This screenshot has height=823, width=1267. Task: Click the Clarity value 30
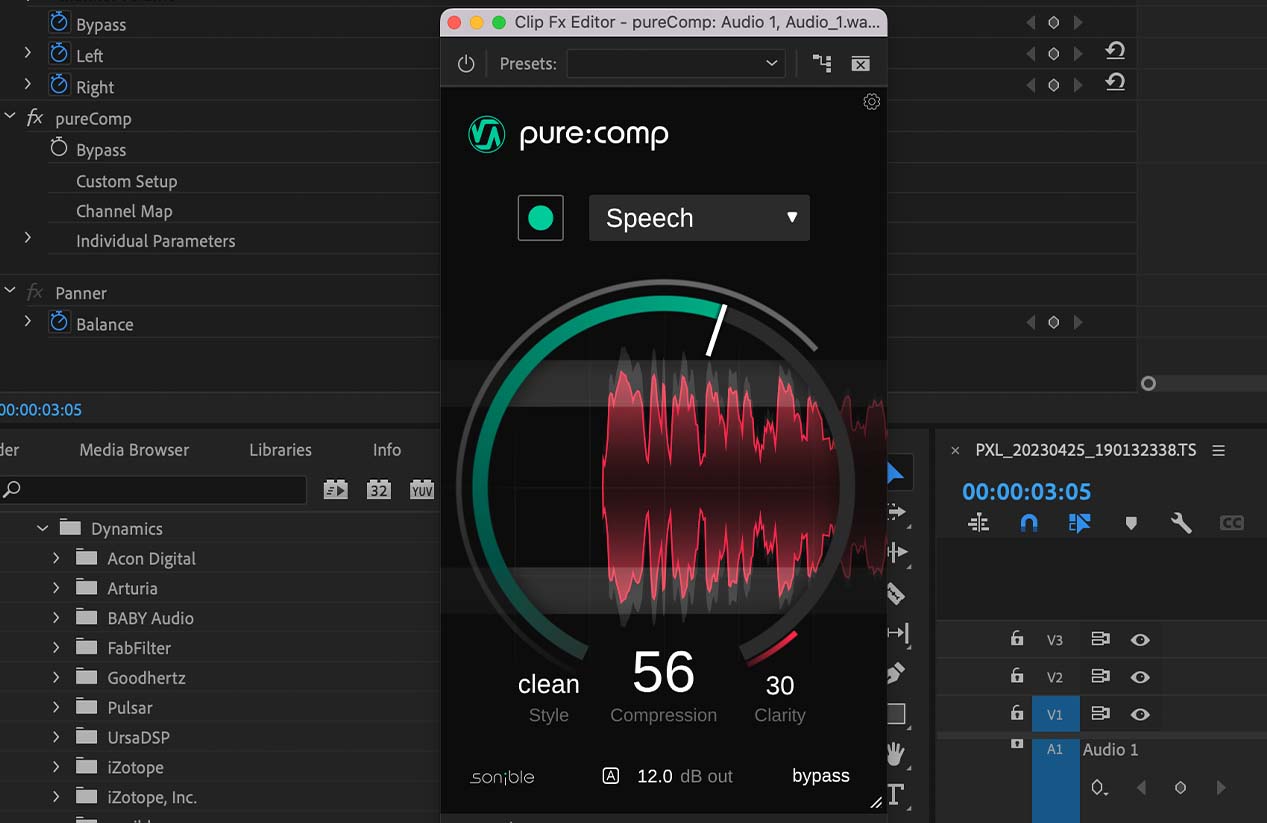click(x=780, y=686)
